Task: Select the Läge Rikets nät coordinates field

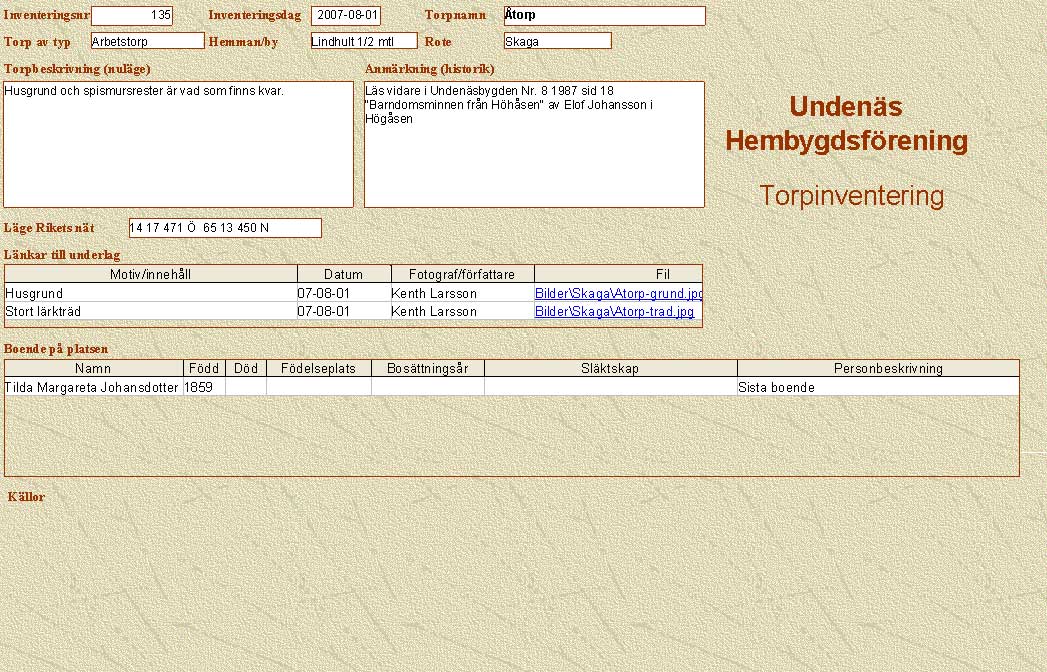Action: 225,228
